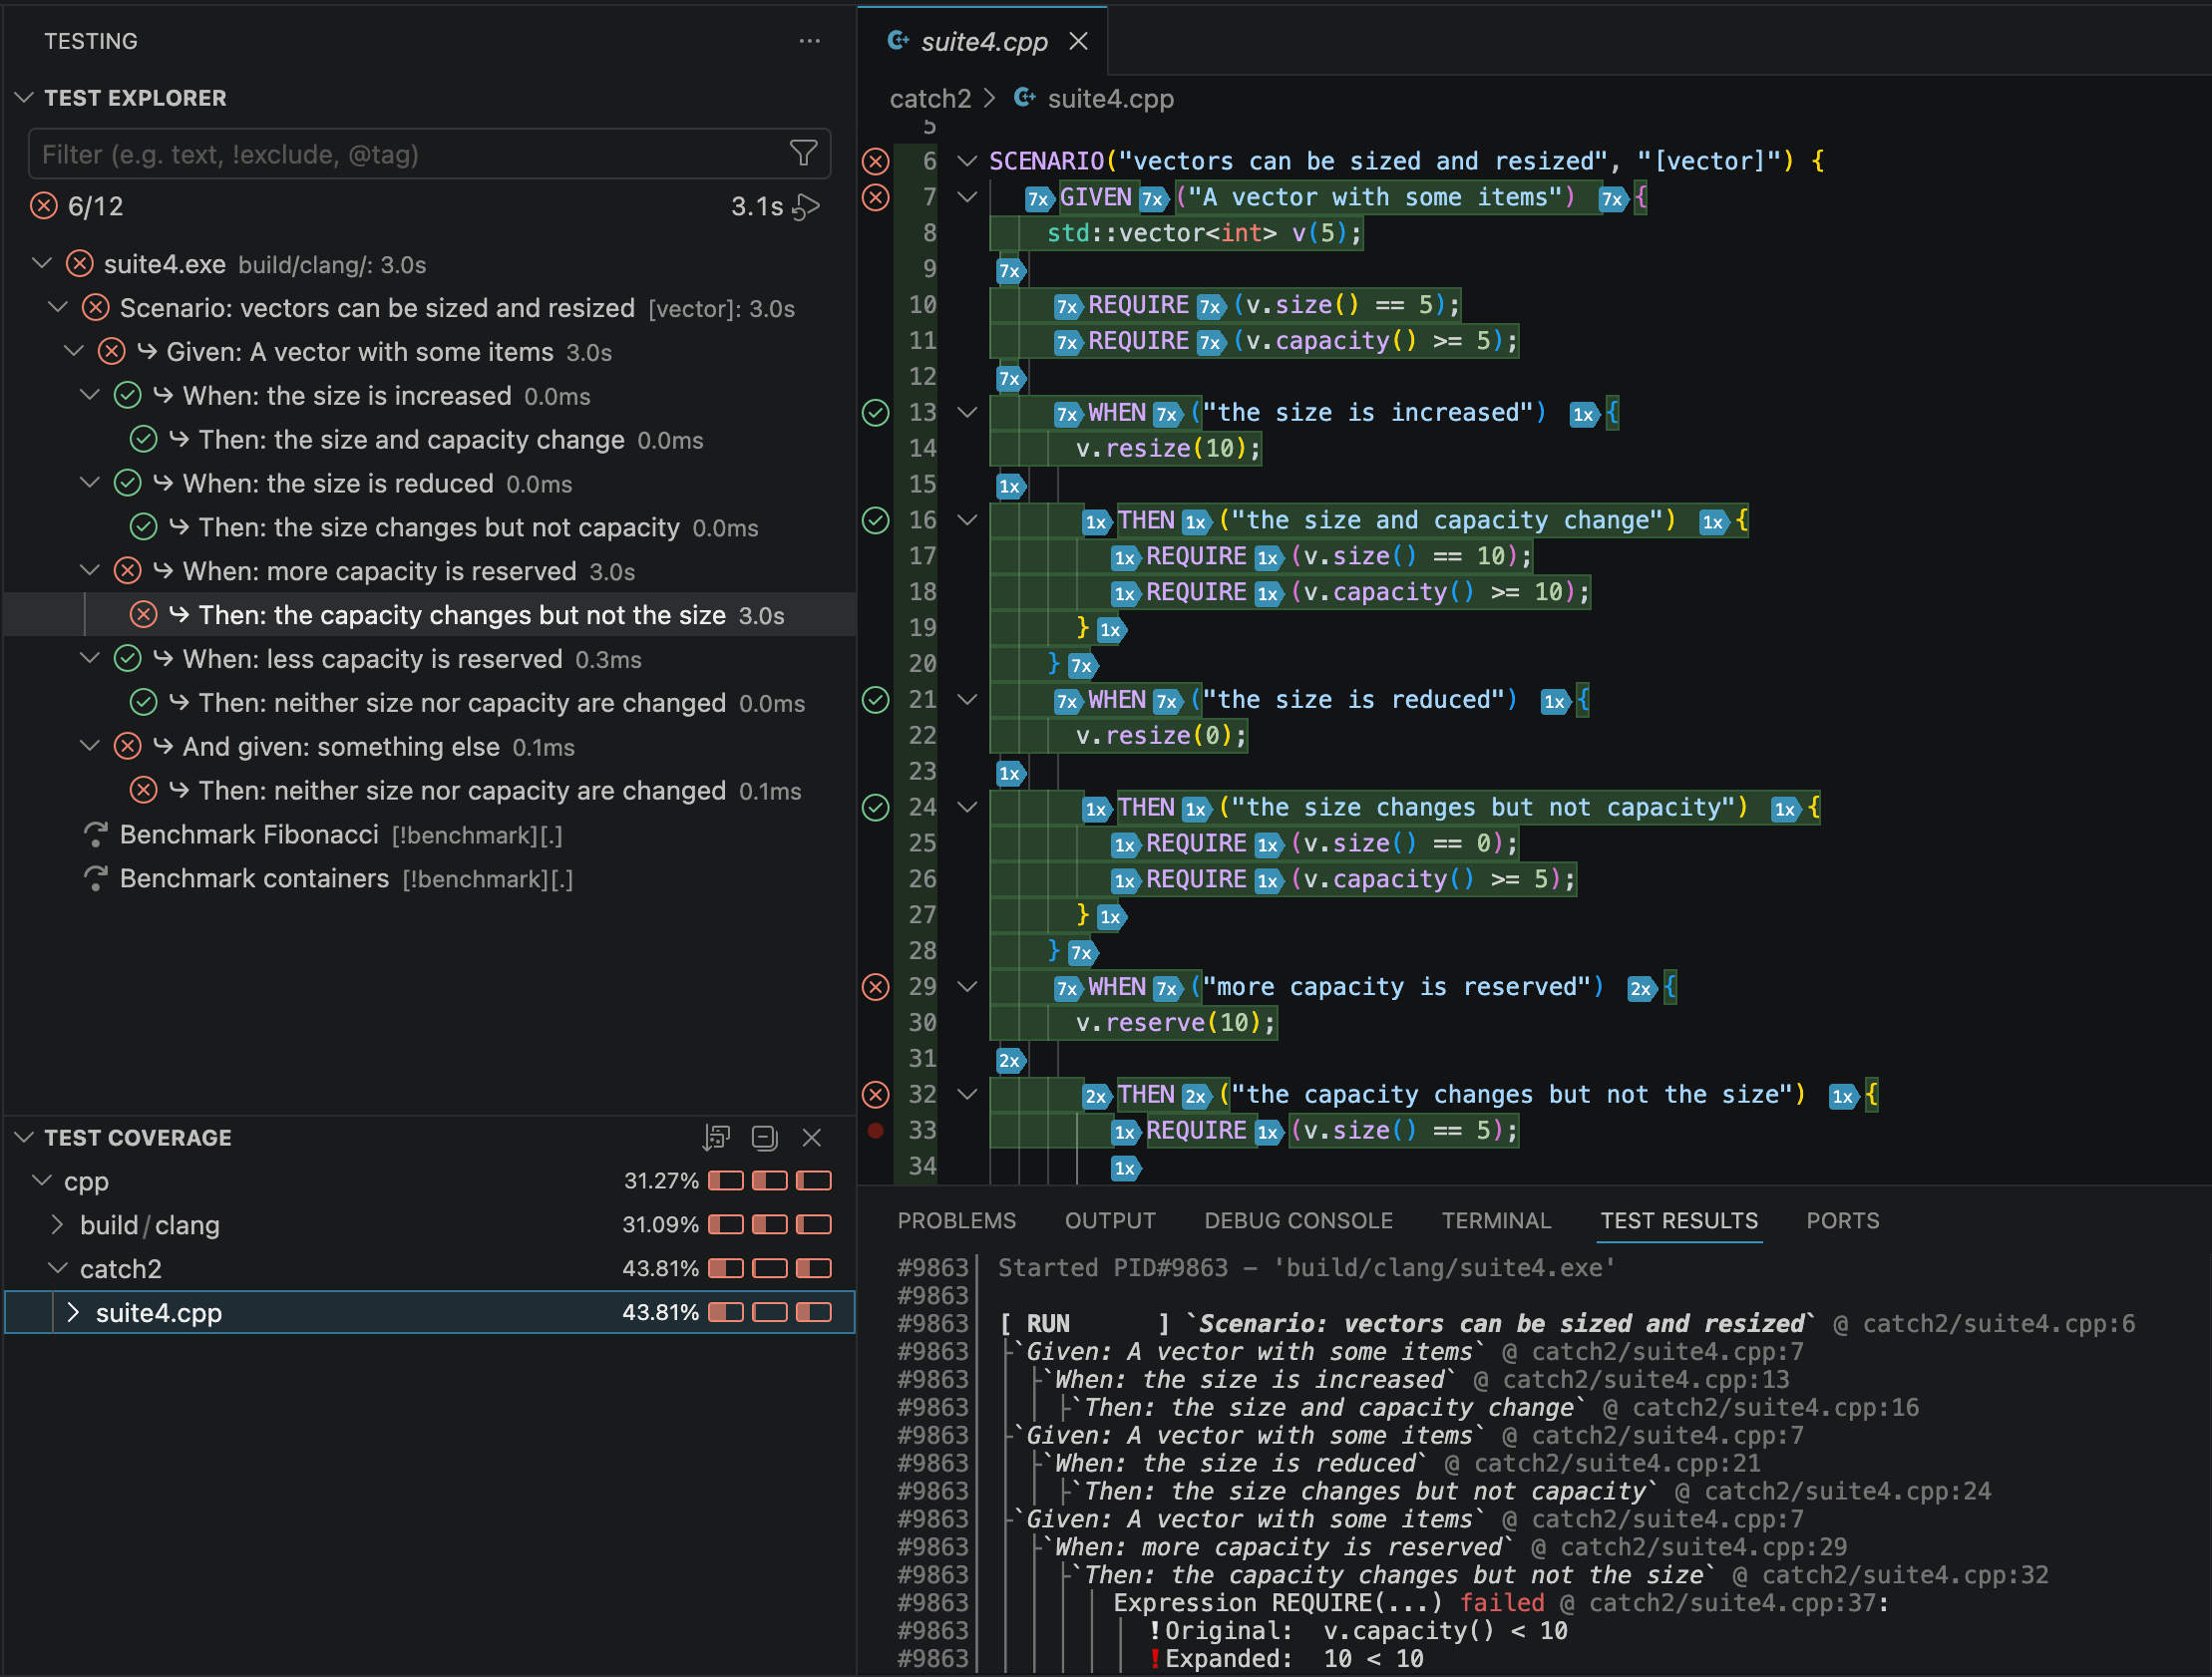Click the failed test icon on line 32
The height and width of the screenshot is (1677, 2212).
pyautogui.click(x=875, y=1094)
